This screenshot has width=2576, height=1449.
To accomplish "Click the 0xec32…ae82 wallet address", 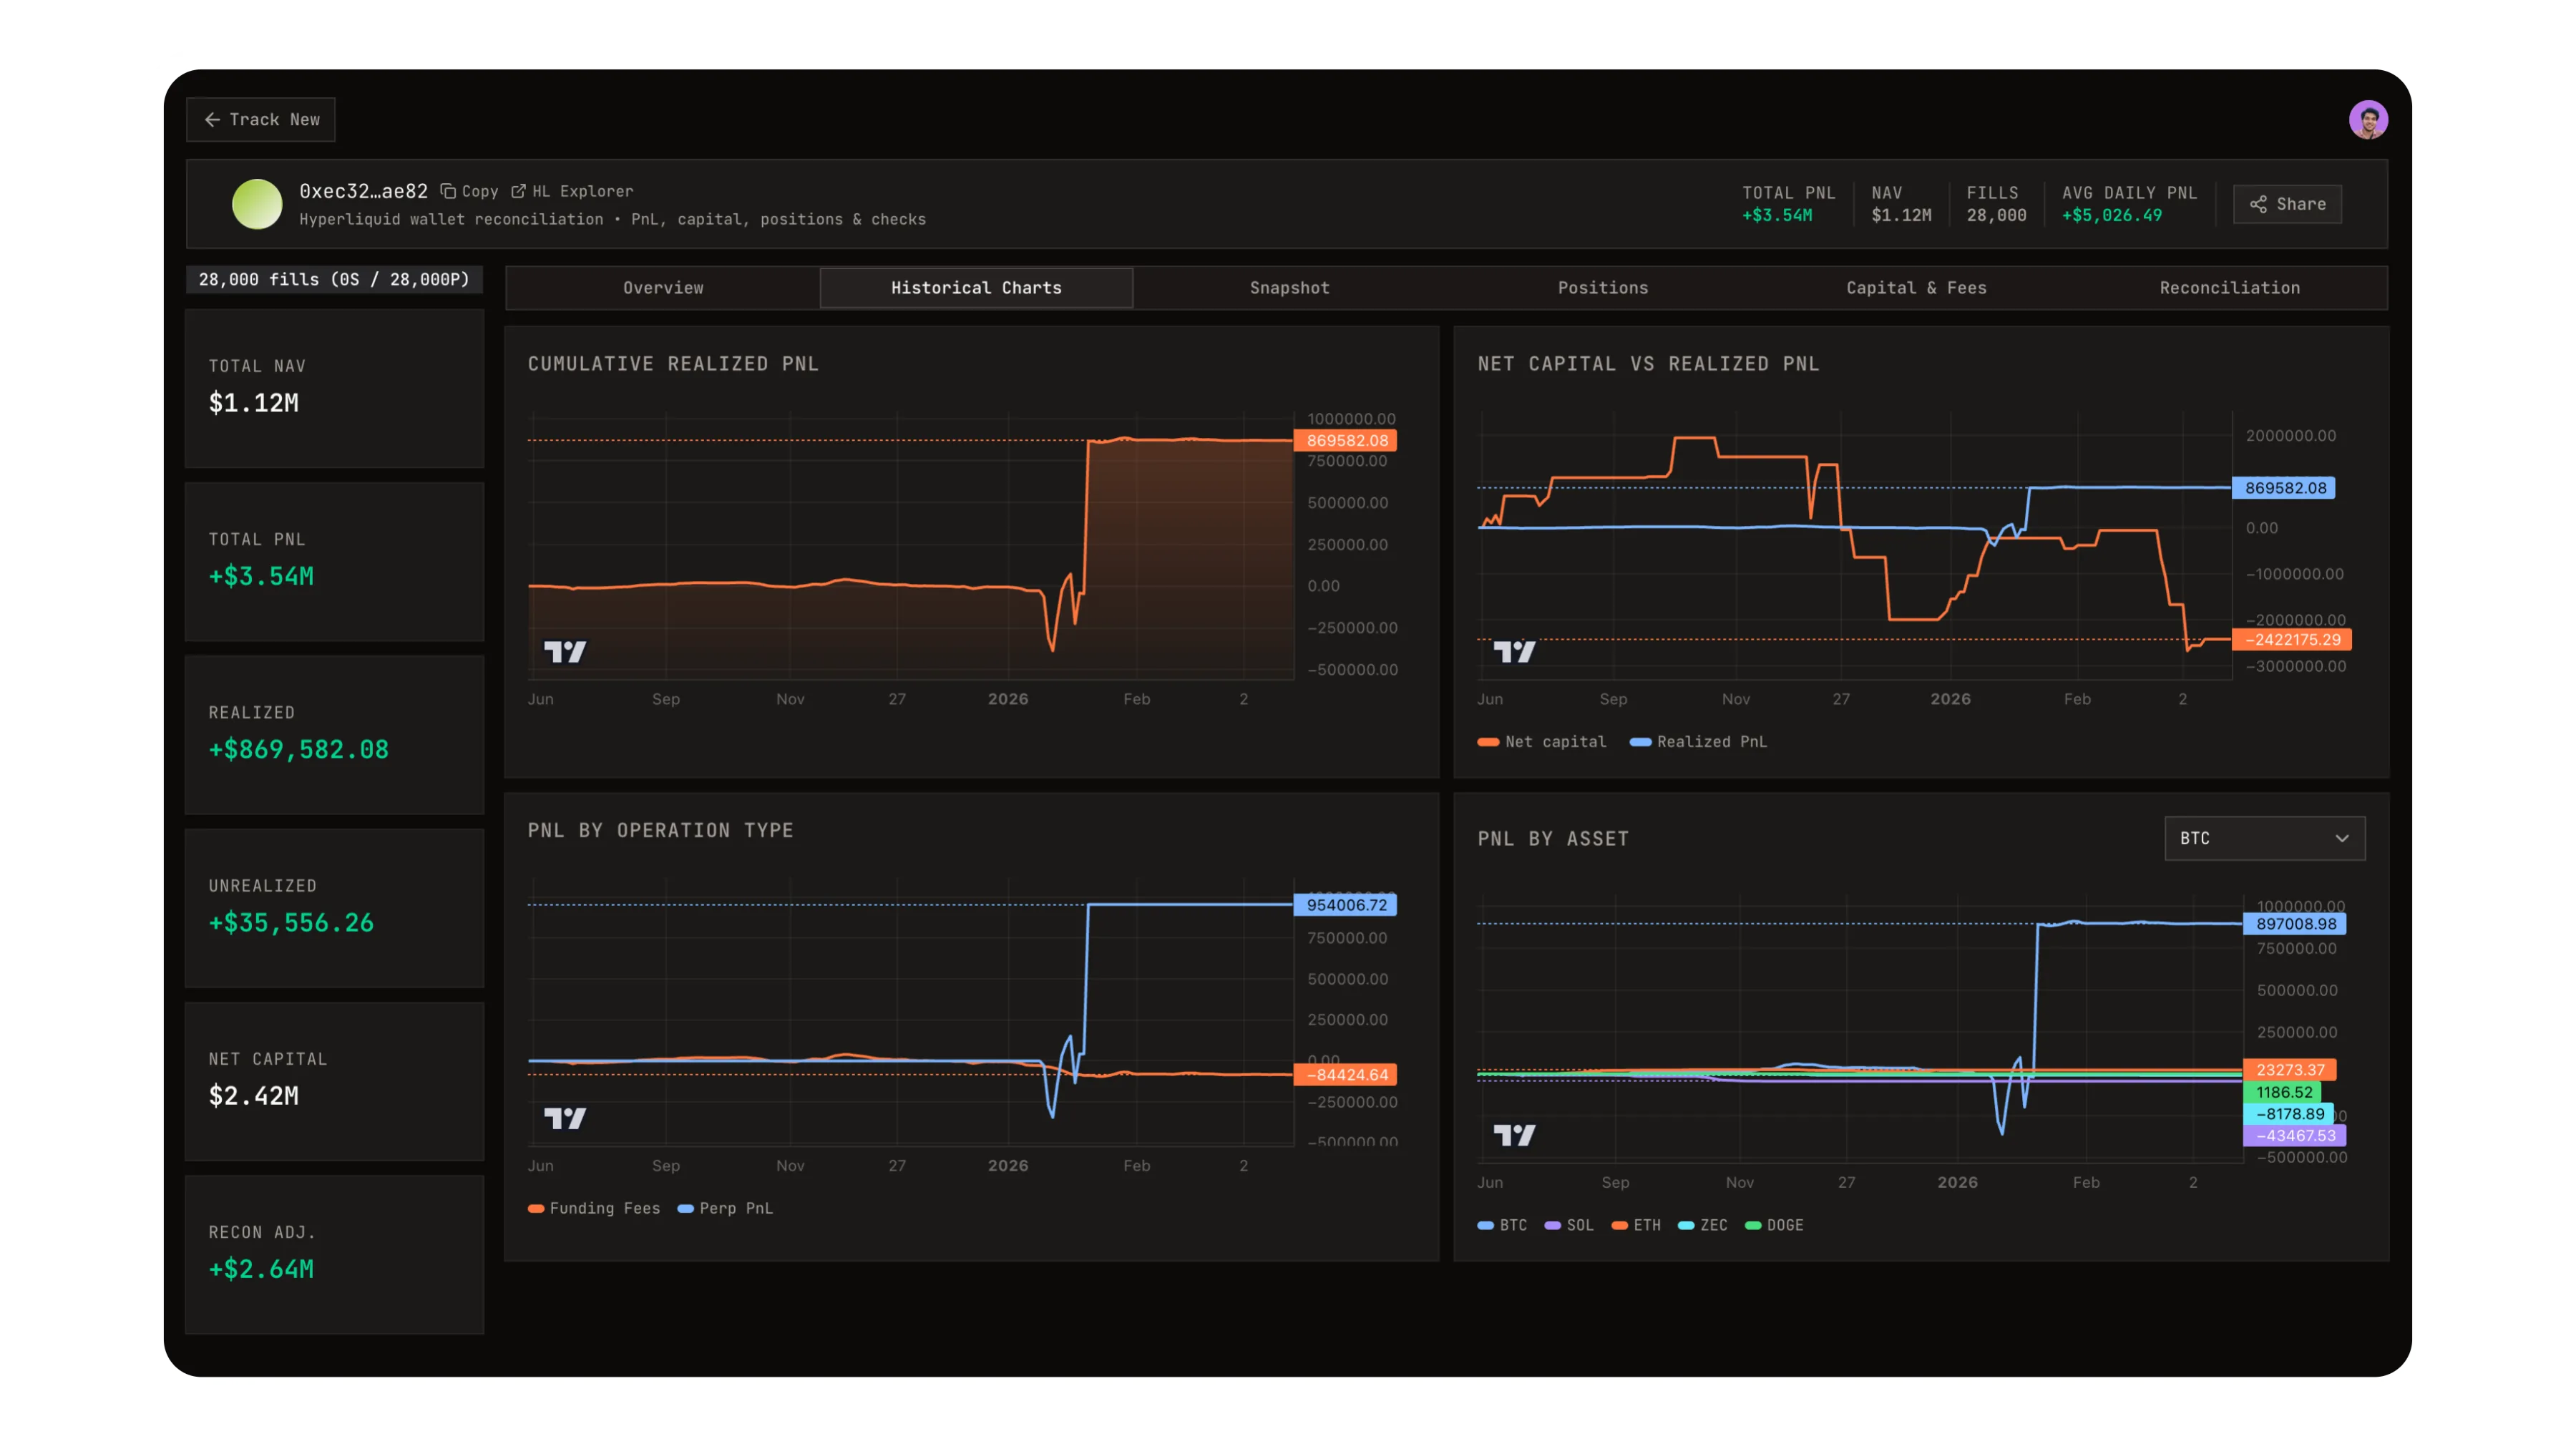I will [363, 191].
